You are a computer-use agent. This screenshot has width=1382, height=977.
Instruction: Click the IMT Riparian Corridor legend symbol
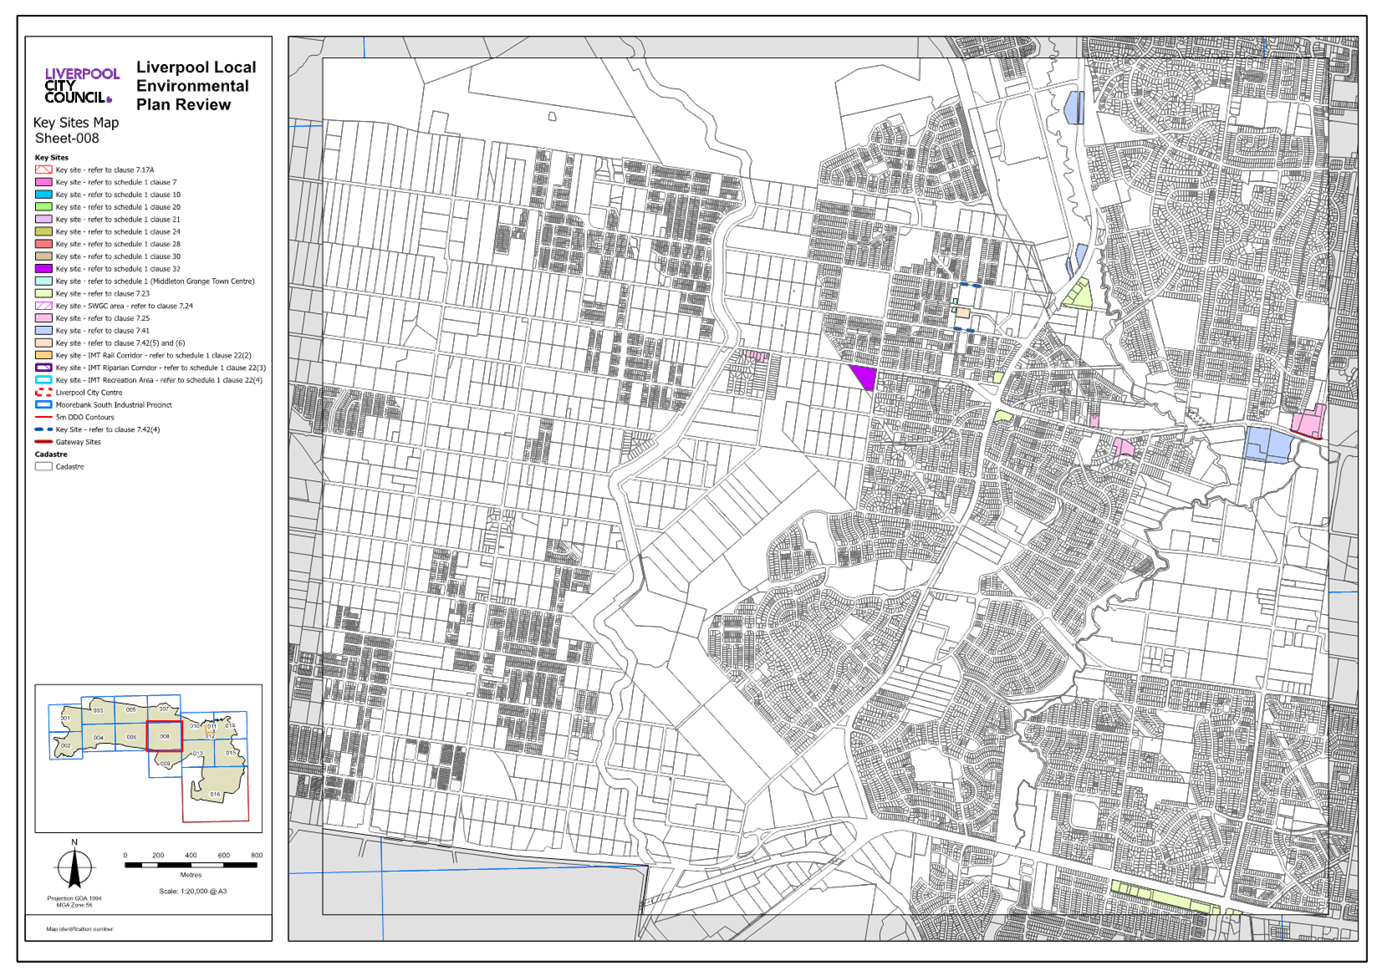click(x=43, y=368)
